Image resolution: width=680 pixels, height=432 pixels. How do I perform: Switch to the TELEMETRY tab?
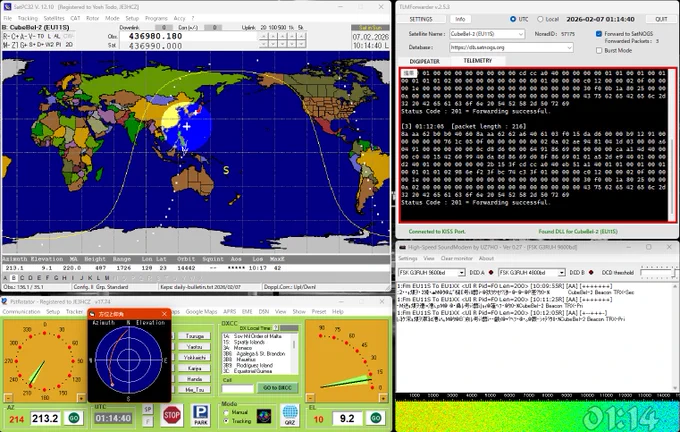pyautogui.click(x=477, y=61)
